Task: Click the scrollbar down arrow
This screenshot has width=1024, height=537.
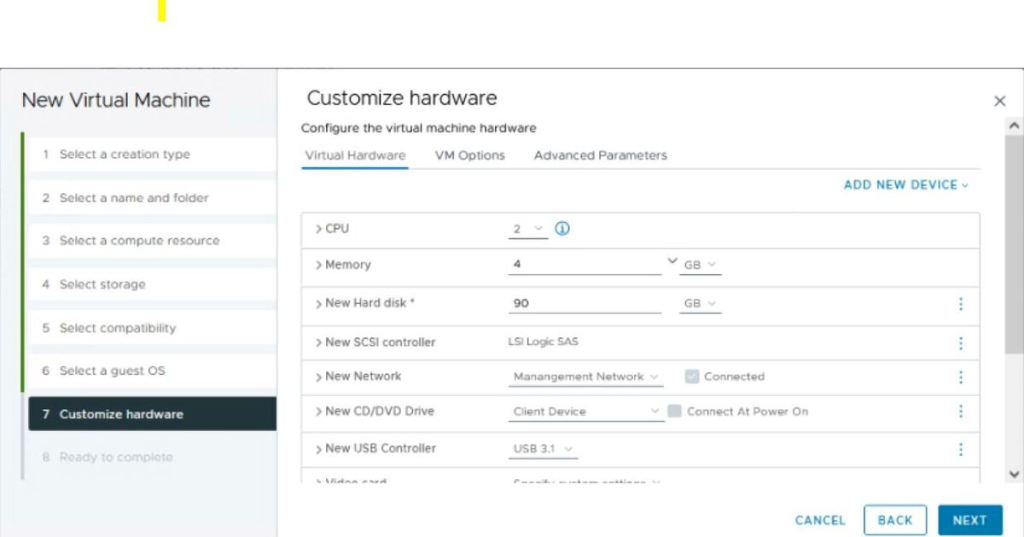Action: click(1014, 475)
